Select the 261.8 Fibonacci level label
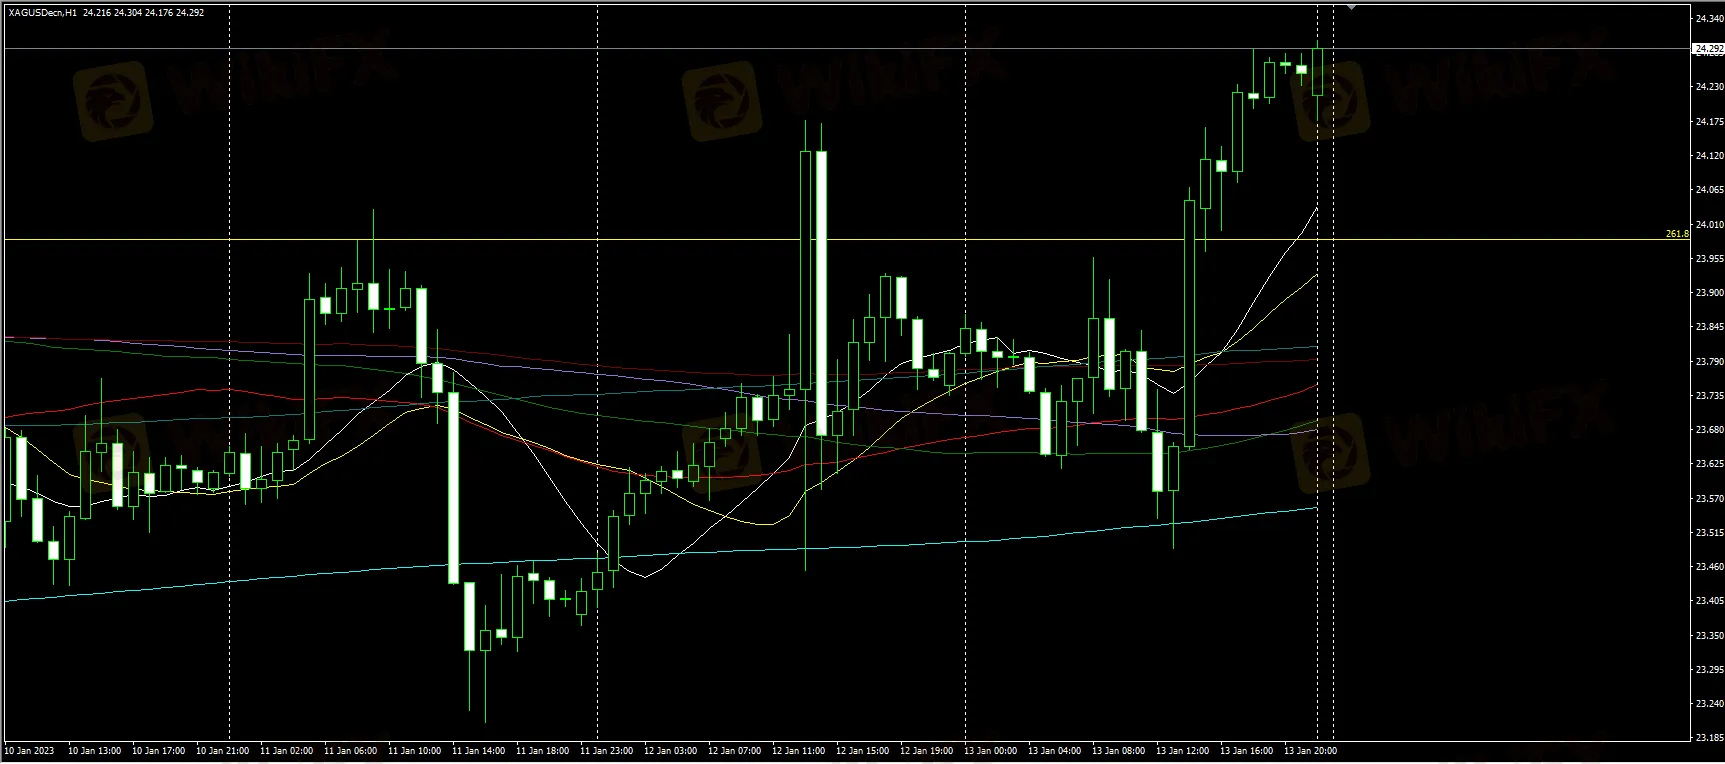Screen dimensions: 1725x764 point(1677,233)
